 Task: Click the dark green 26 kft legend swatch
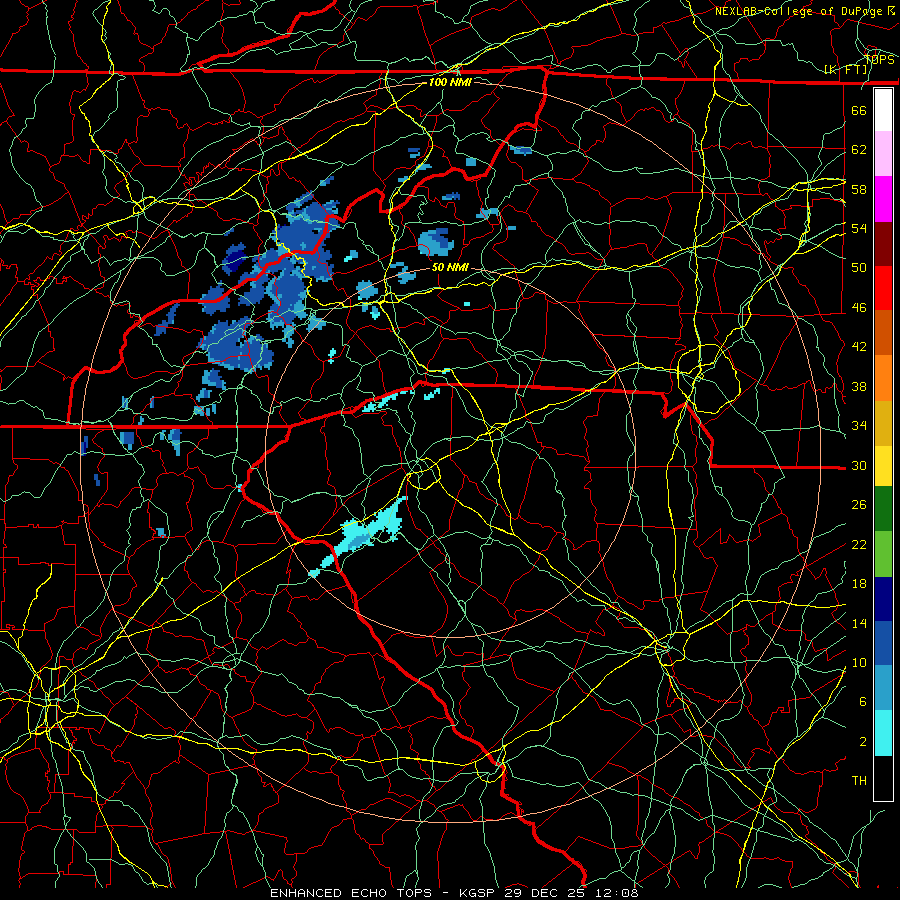point(883,509)
